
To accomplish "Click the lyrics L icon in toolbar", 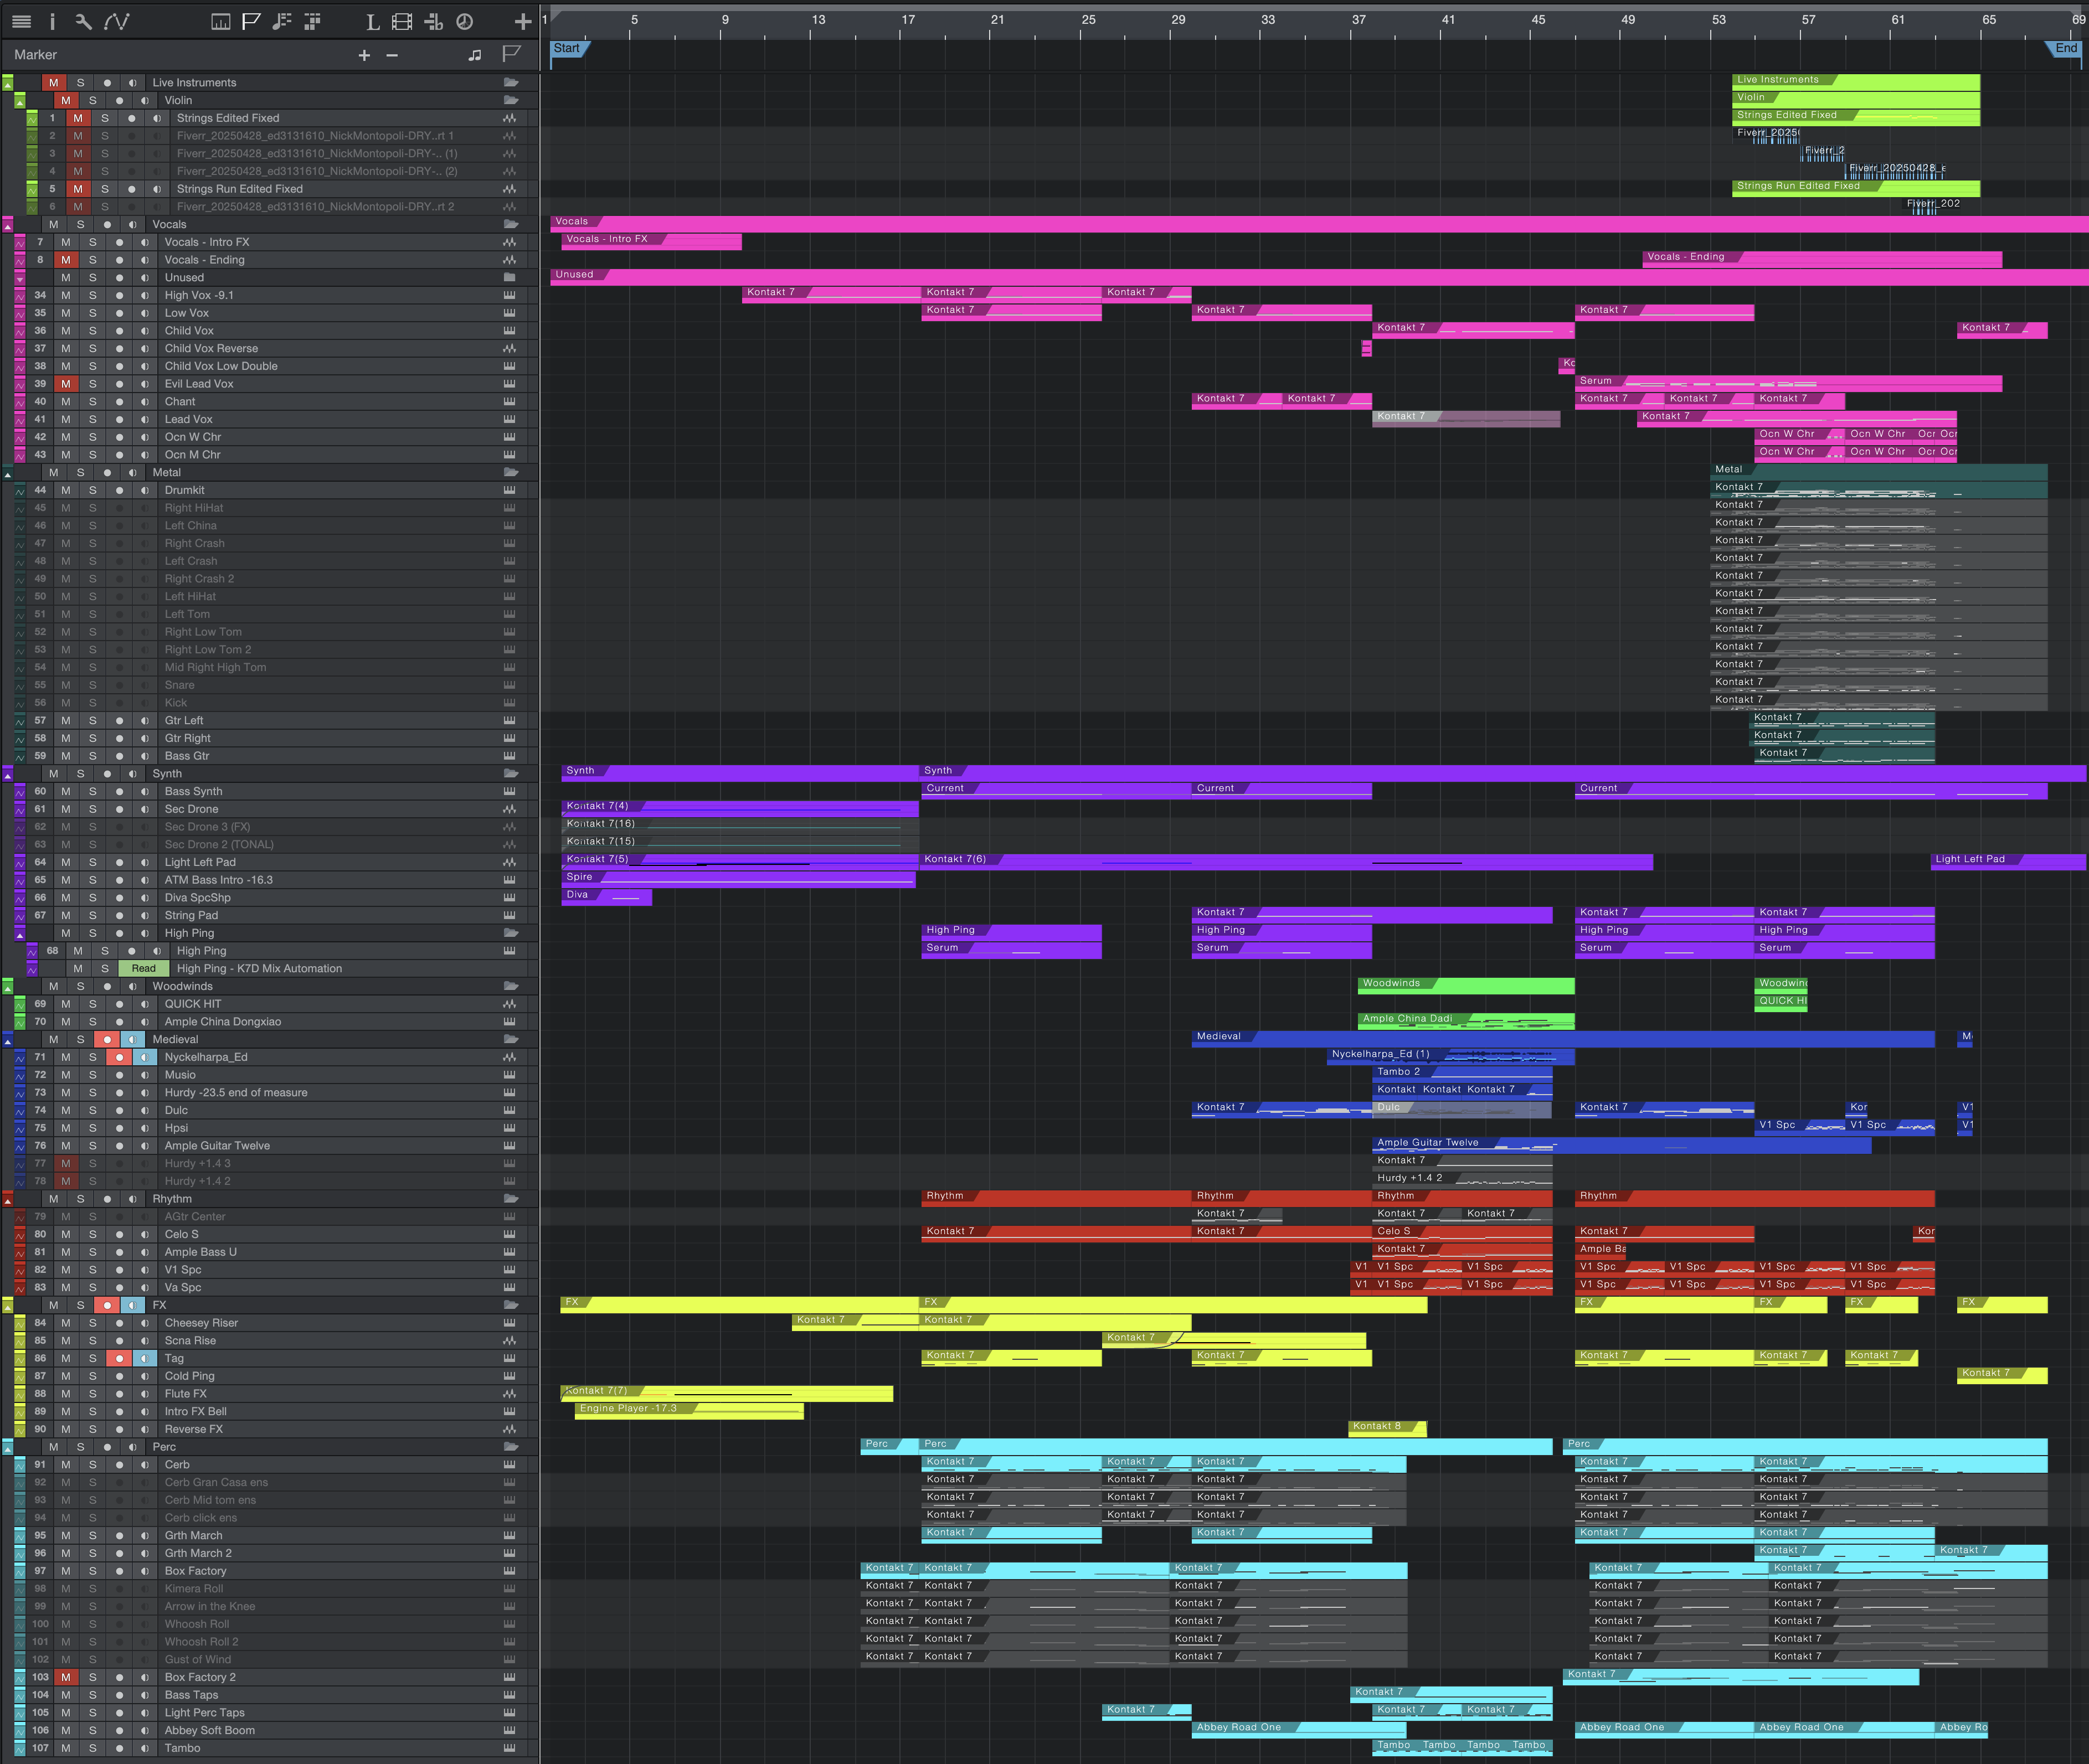I will [x=372, y=21].
